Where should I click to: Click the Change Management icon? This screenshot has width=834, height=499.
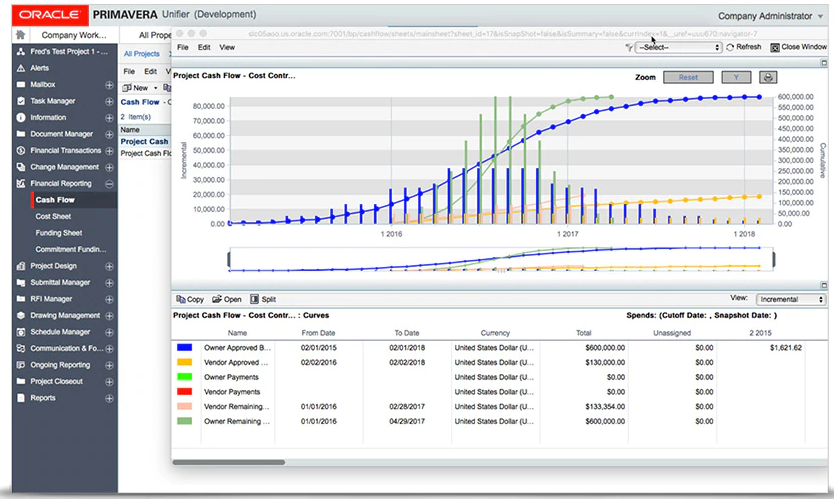21,167
